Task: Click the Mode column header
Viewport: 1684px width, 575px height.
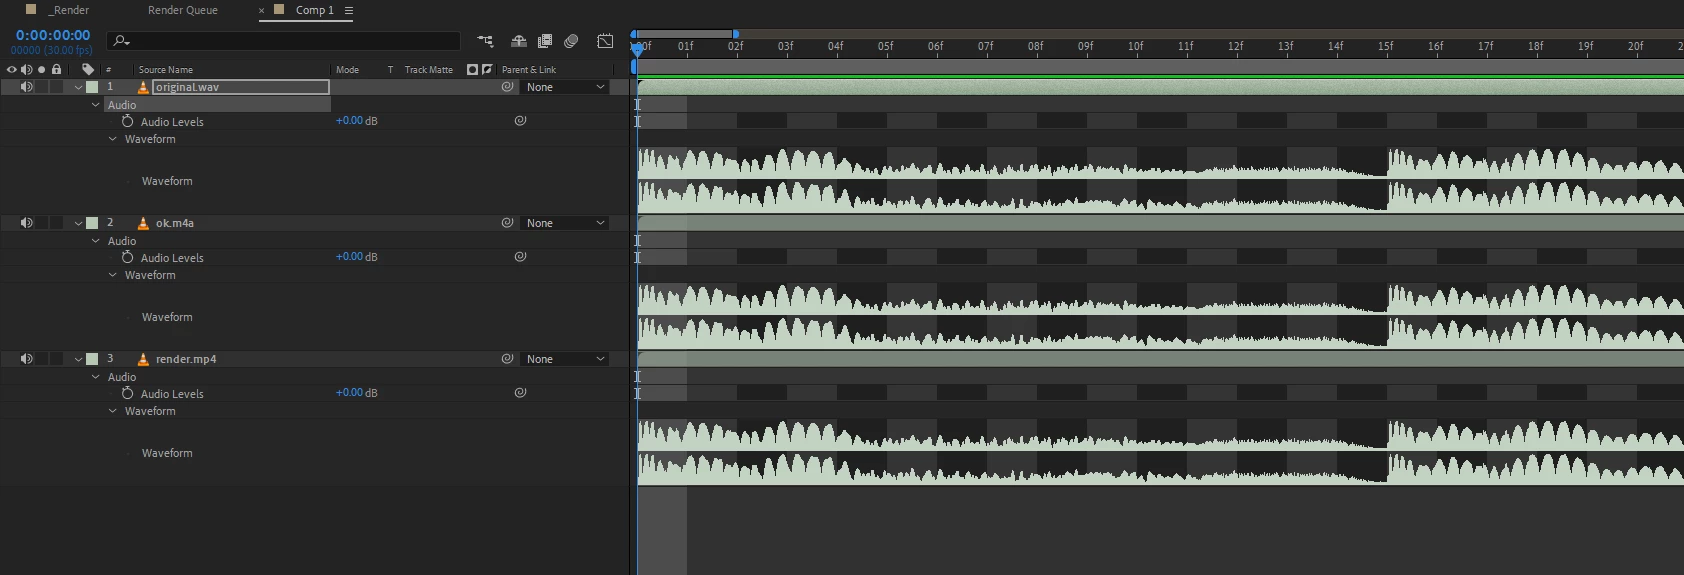Action: (x=347, y=70)
